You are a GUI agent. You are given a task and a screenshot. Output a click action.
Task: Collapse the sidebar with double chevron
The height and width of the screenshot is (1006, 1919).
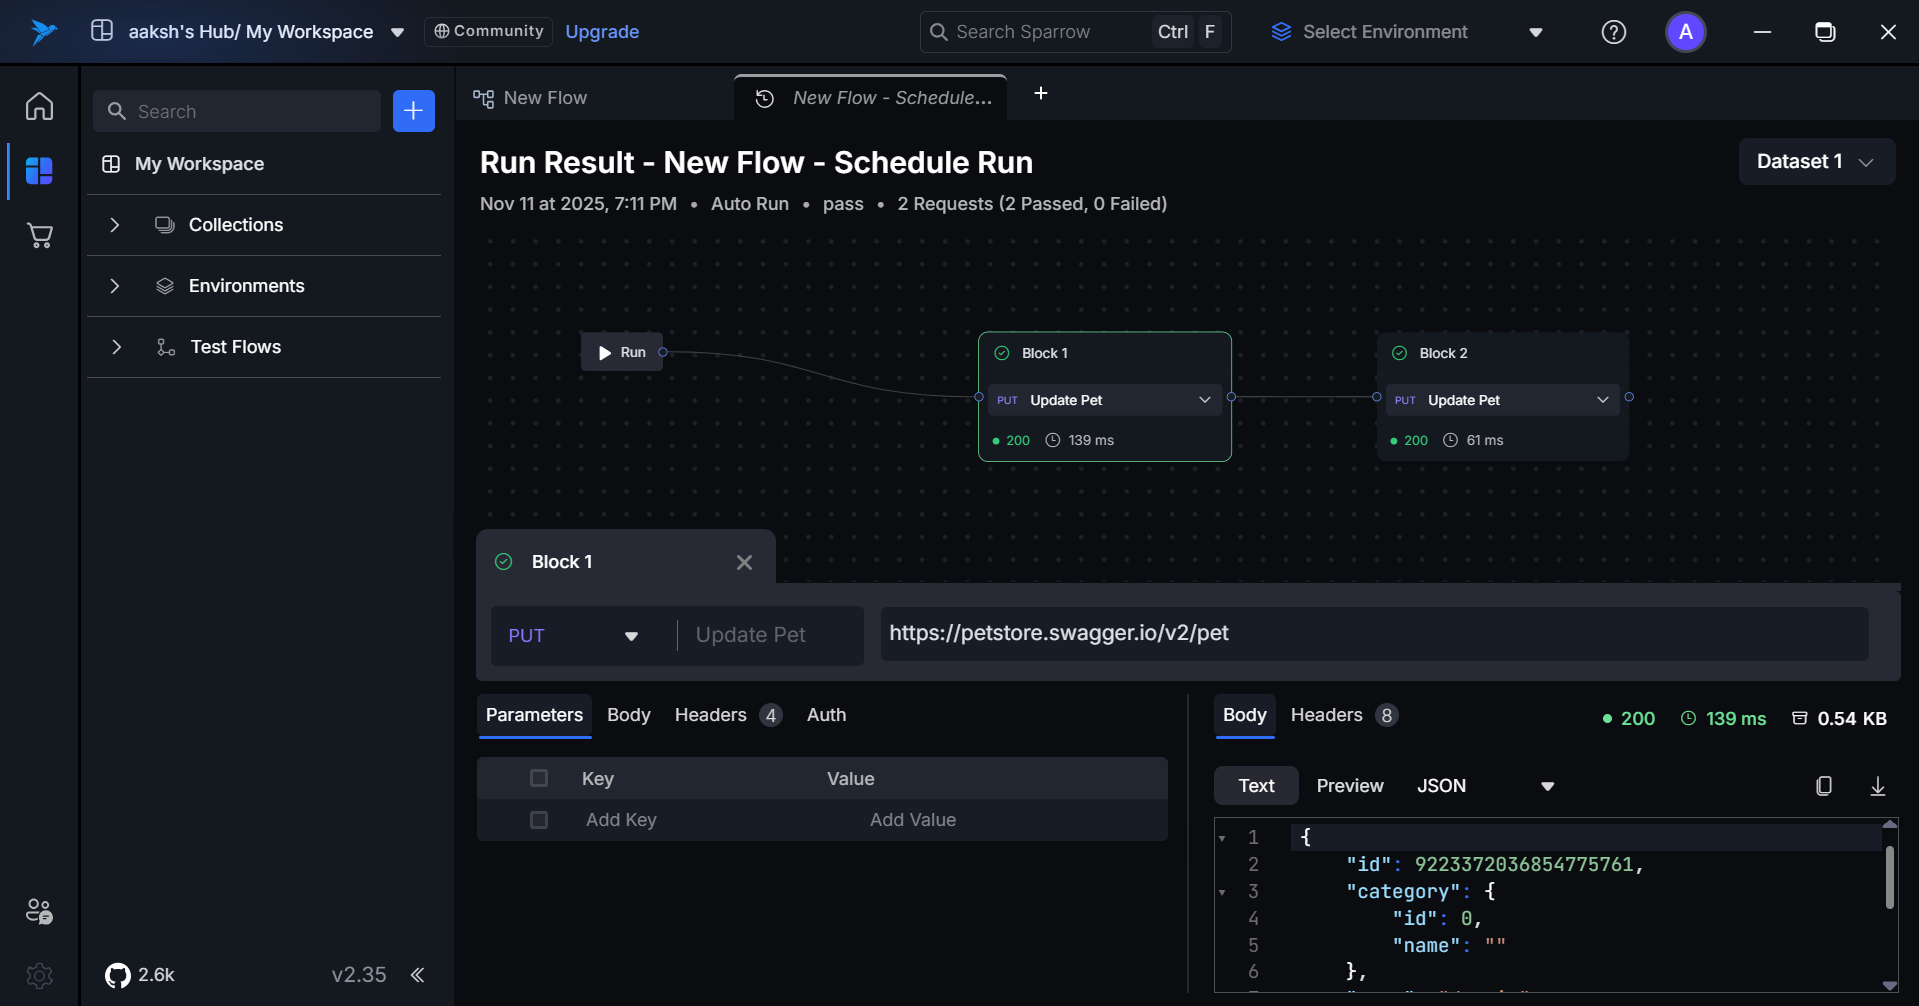(x=417, y=975)
